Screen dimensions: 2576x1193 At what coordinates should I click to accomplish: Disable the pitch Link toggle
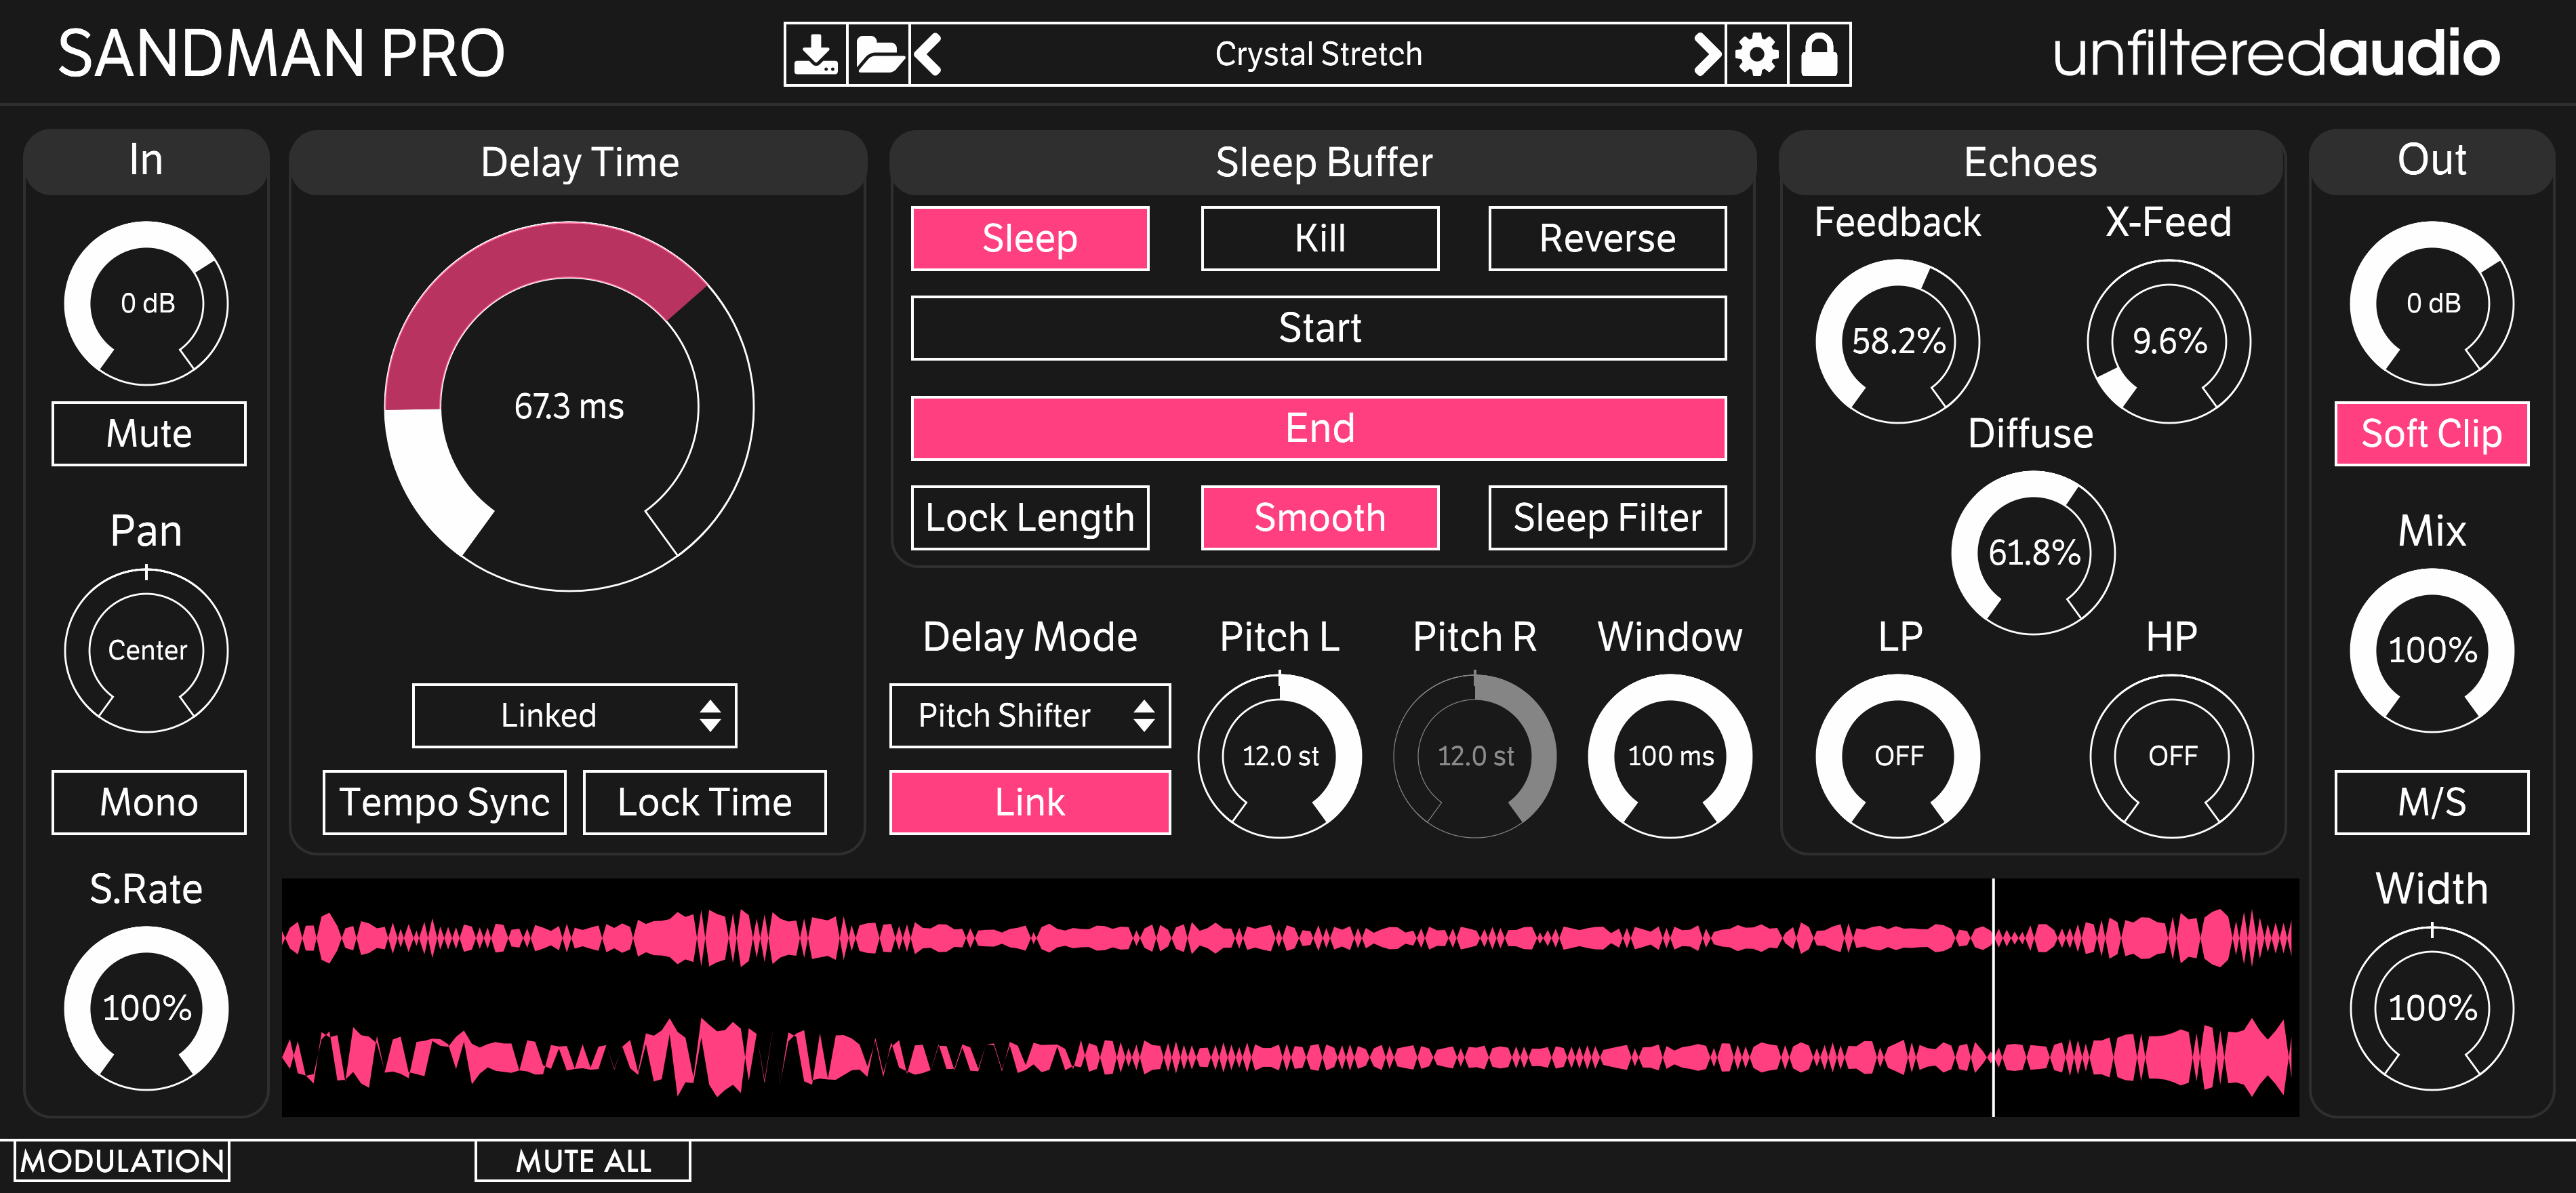click(1030, 802)
